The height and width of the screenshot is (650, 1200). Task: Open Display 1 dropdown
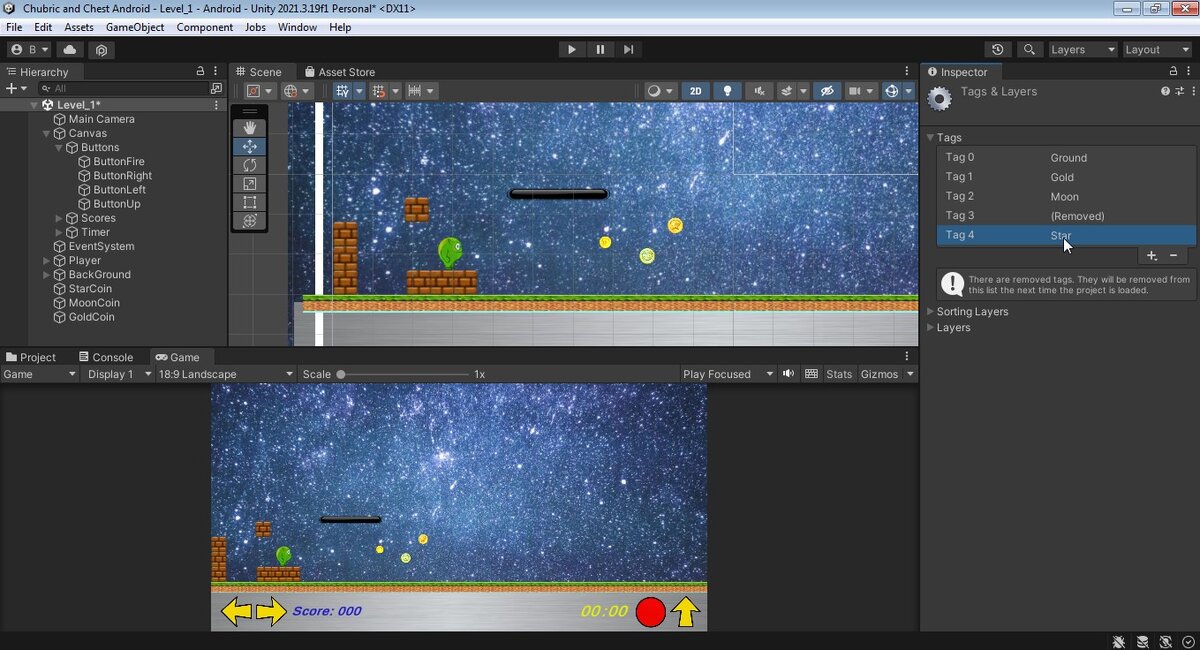click(118, 374)
